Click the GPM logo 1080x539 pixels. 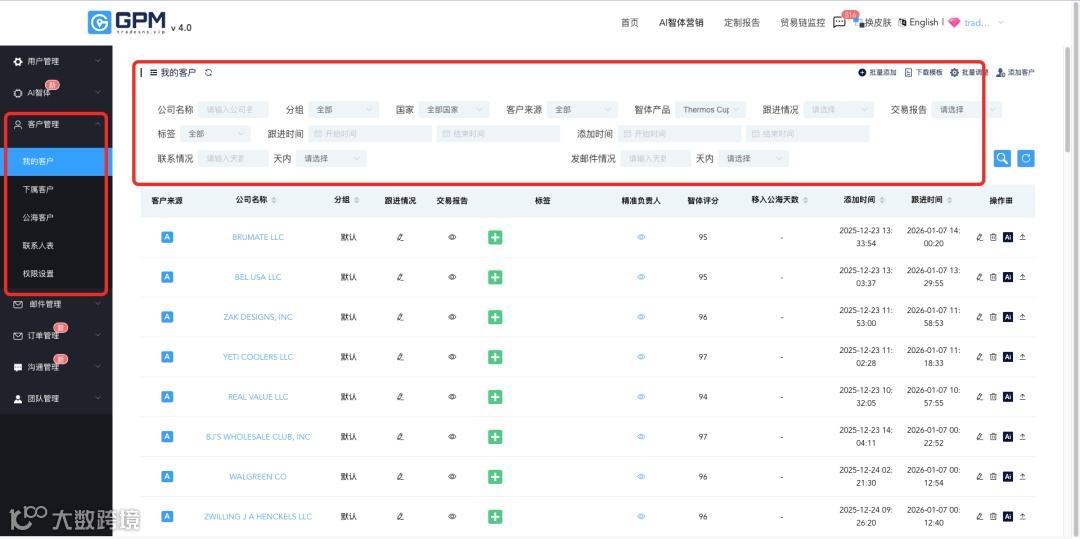pos(127,23)
